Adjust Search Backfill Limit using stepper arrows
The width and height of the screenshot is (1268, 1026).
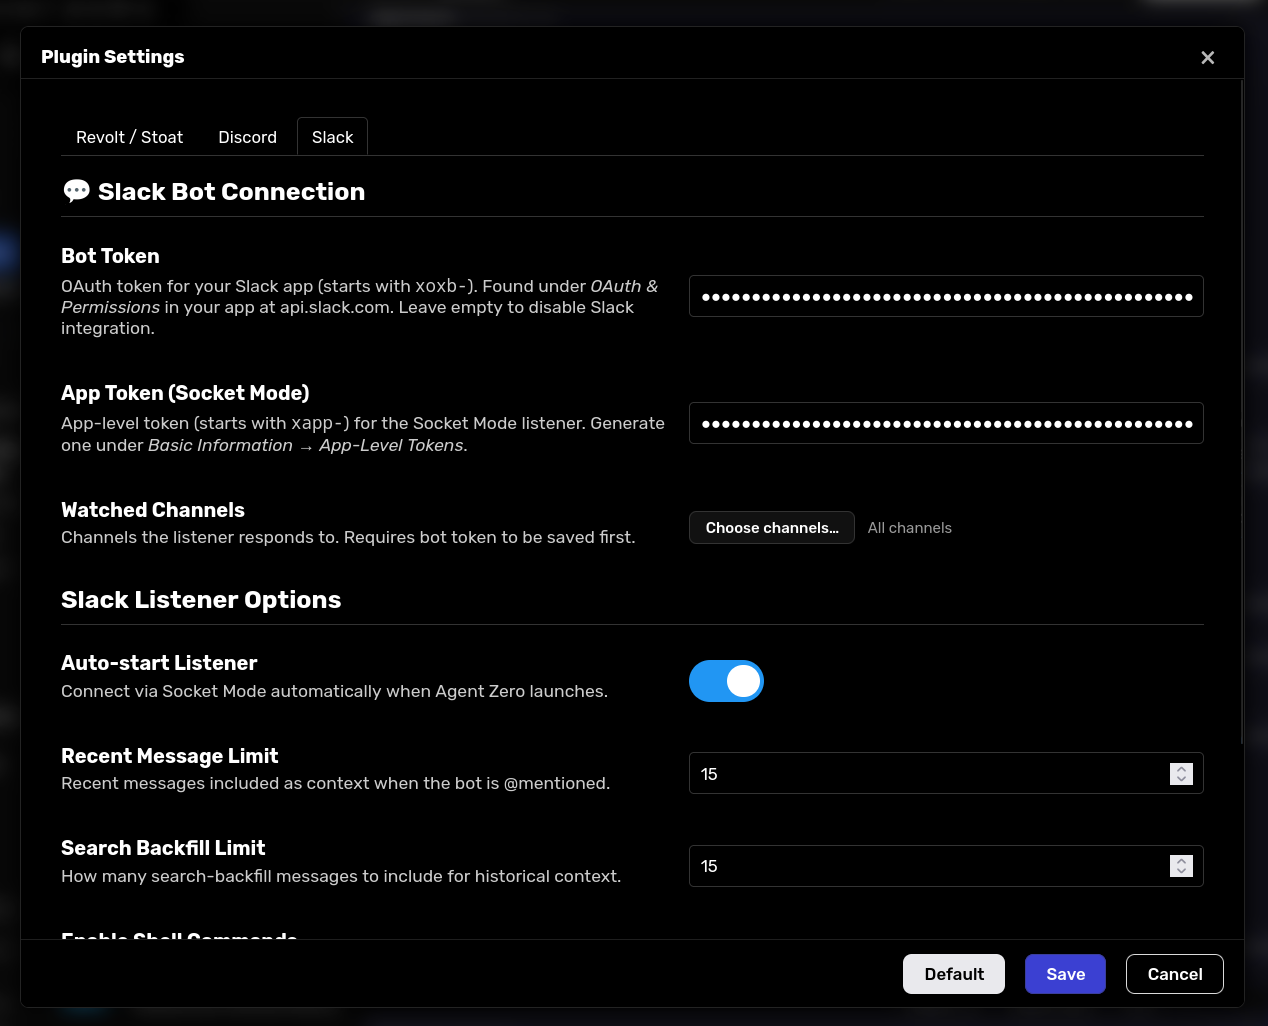click(x=1181, y=866)
